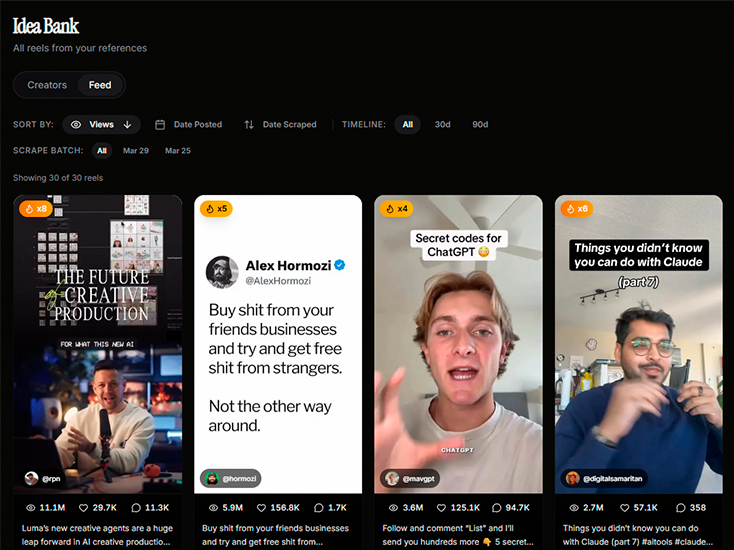Open the @hormozi creator tag

point(231,478)
